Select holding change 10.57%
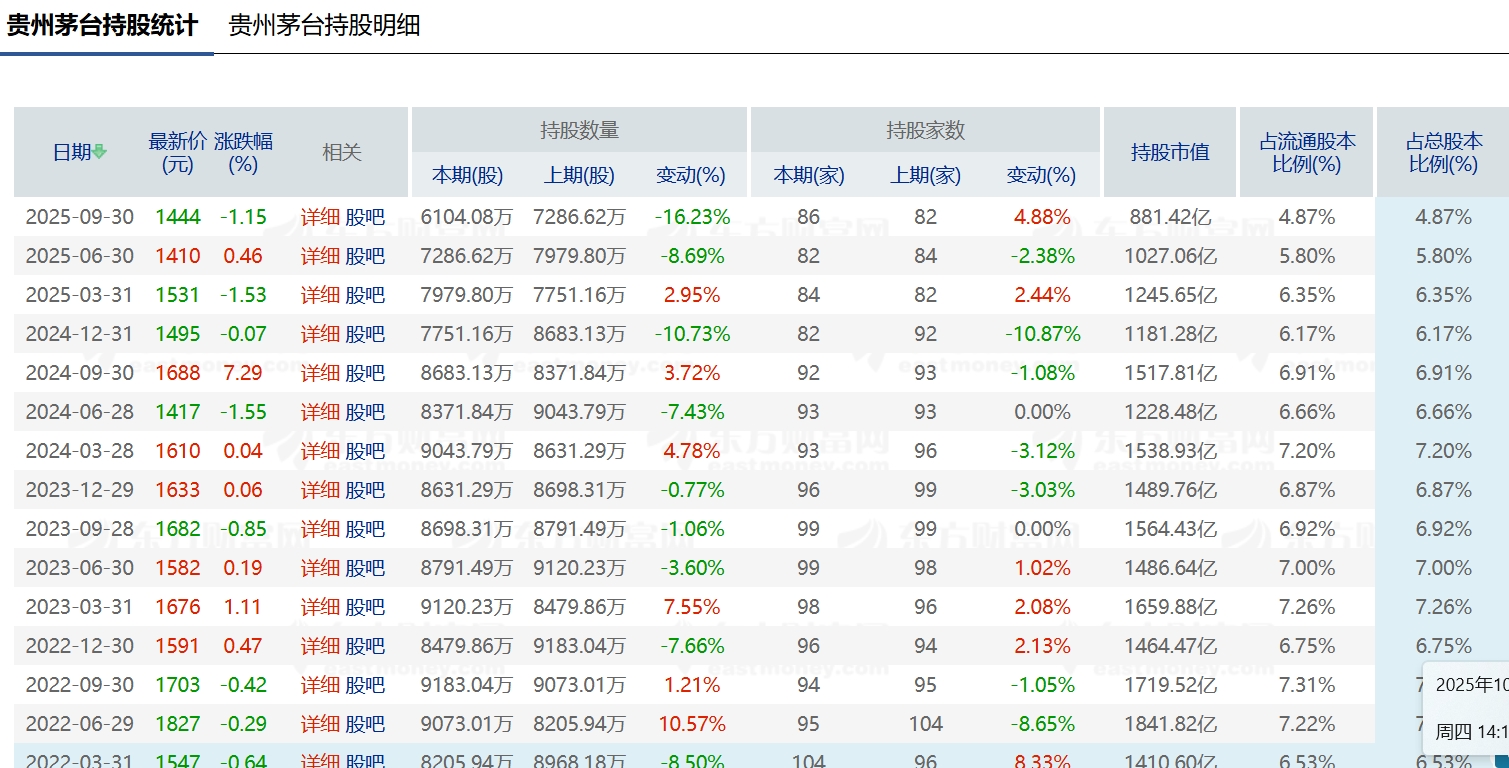This screenshot has height=768, width=1509. coord(692,724)
